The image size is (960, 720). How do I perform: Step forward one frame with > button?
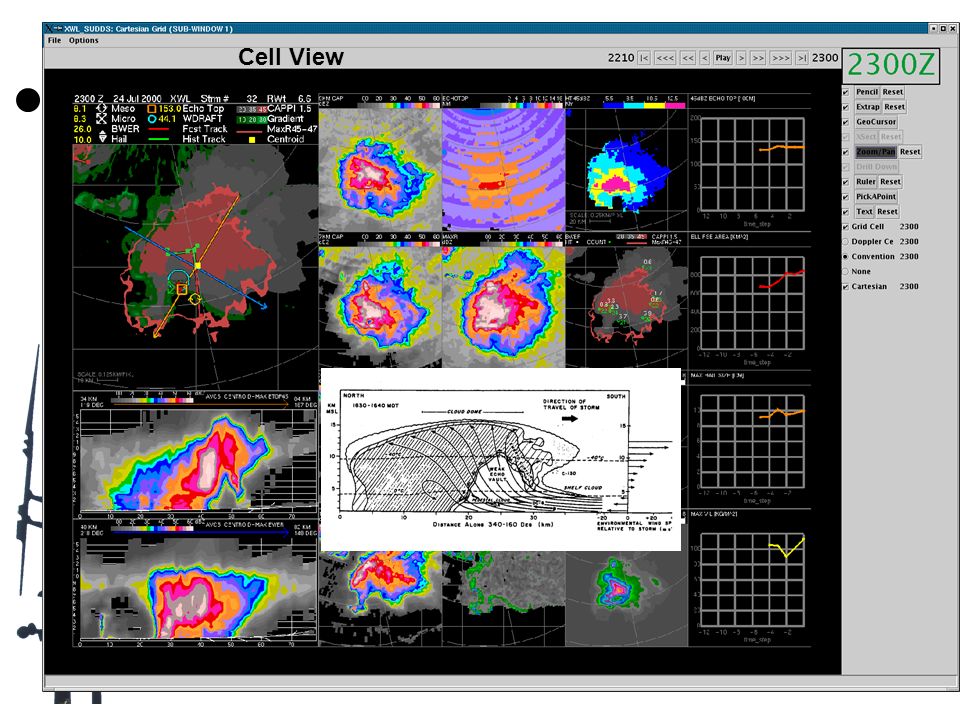coord(741,58)
